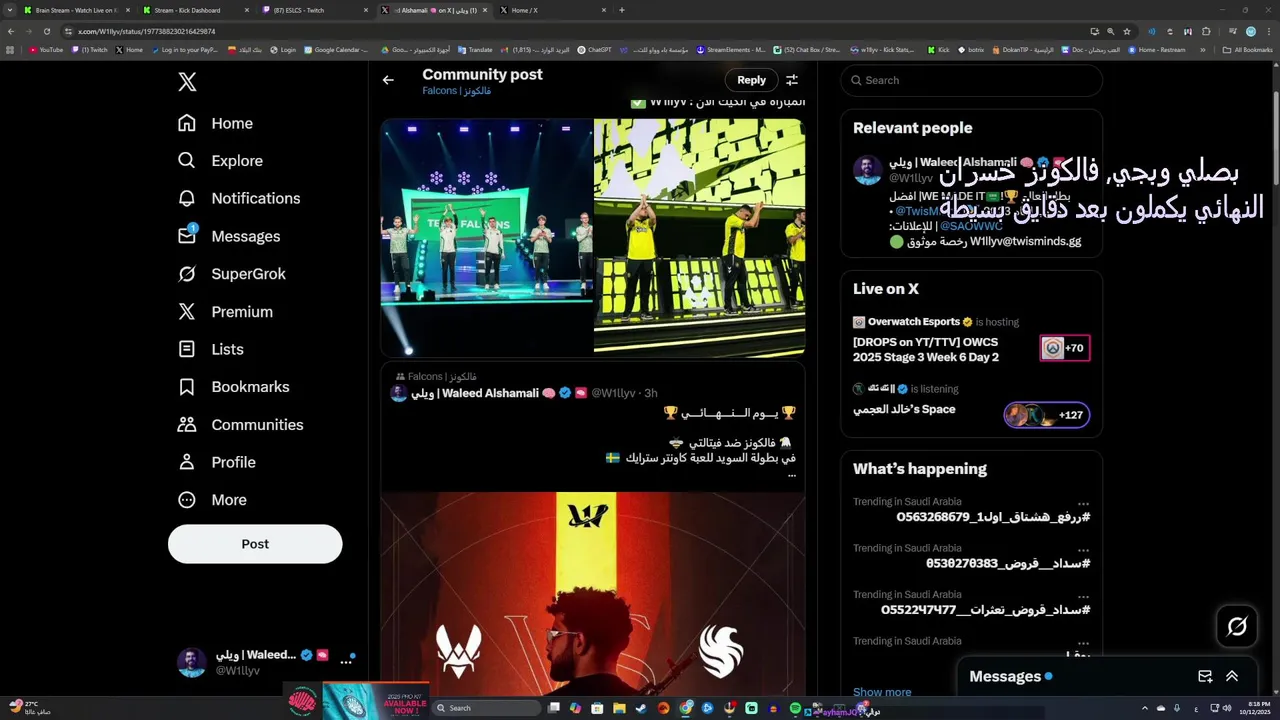Open more options for trending 0552247477
1280x720 pixels.
coord(1083,595)
